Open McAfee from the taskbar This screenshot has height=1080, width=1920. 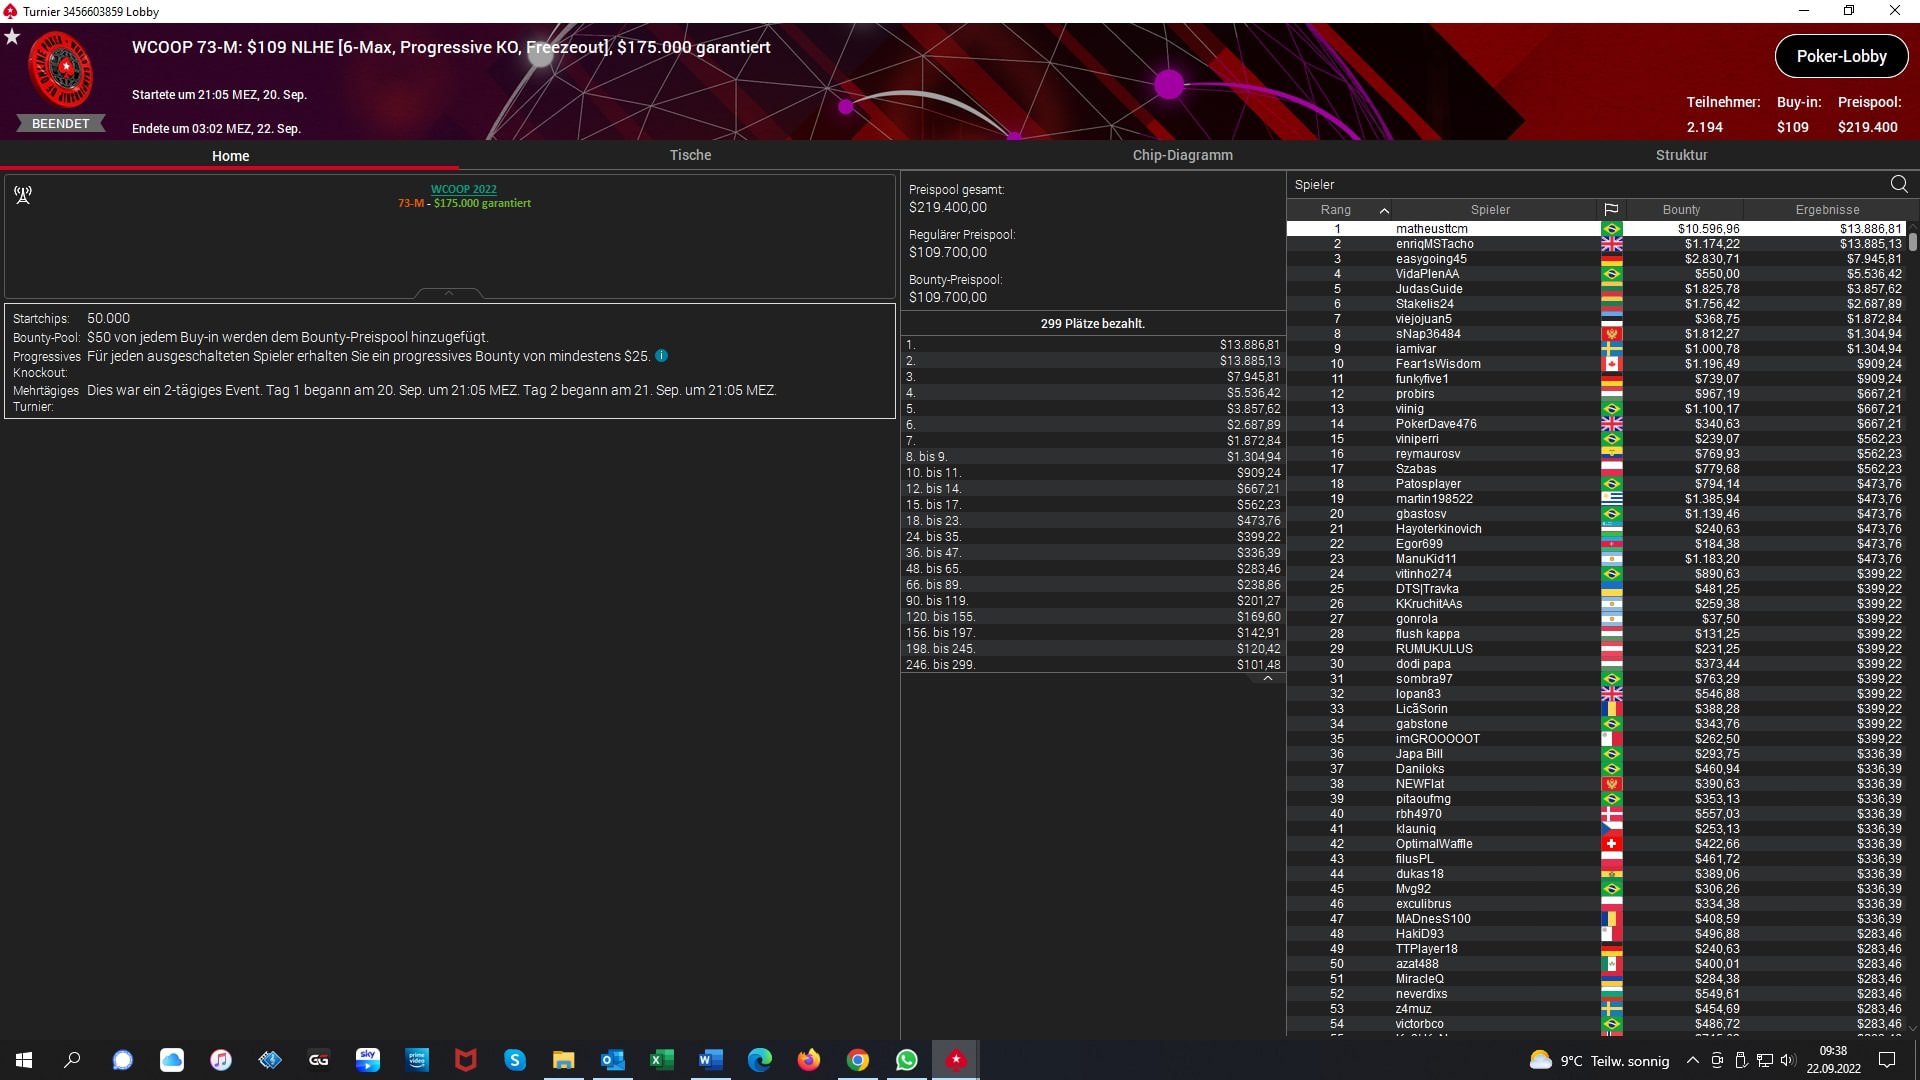466,1060
